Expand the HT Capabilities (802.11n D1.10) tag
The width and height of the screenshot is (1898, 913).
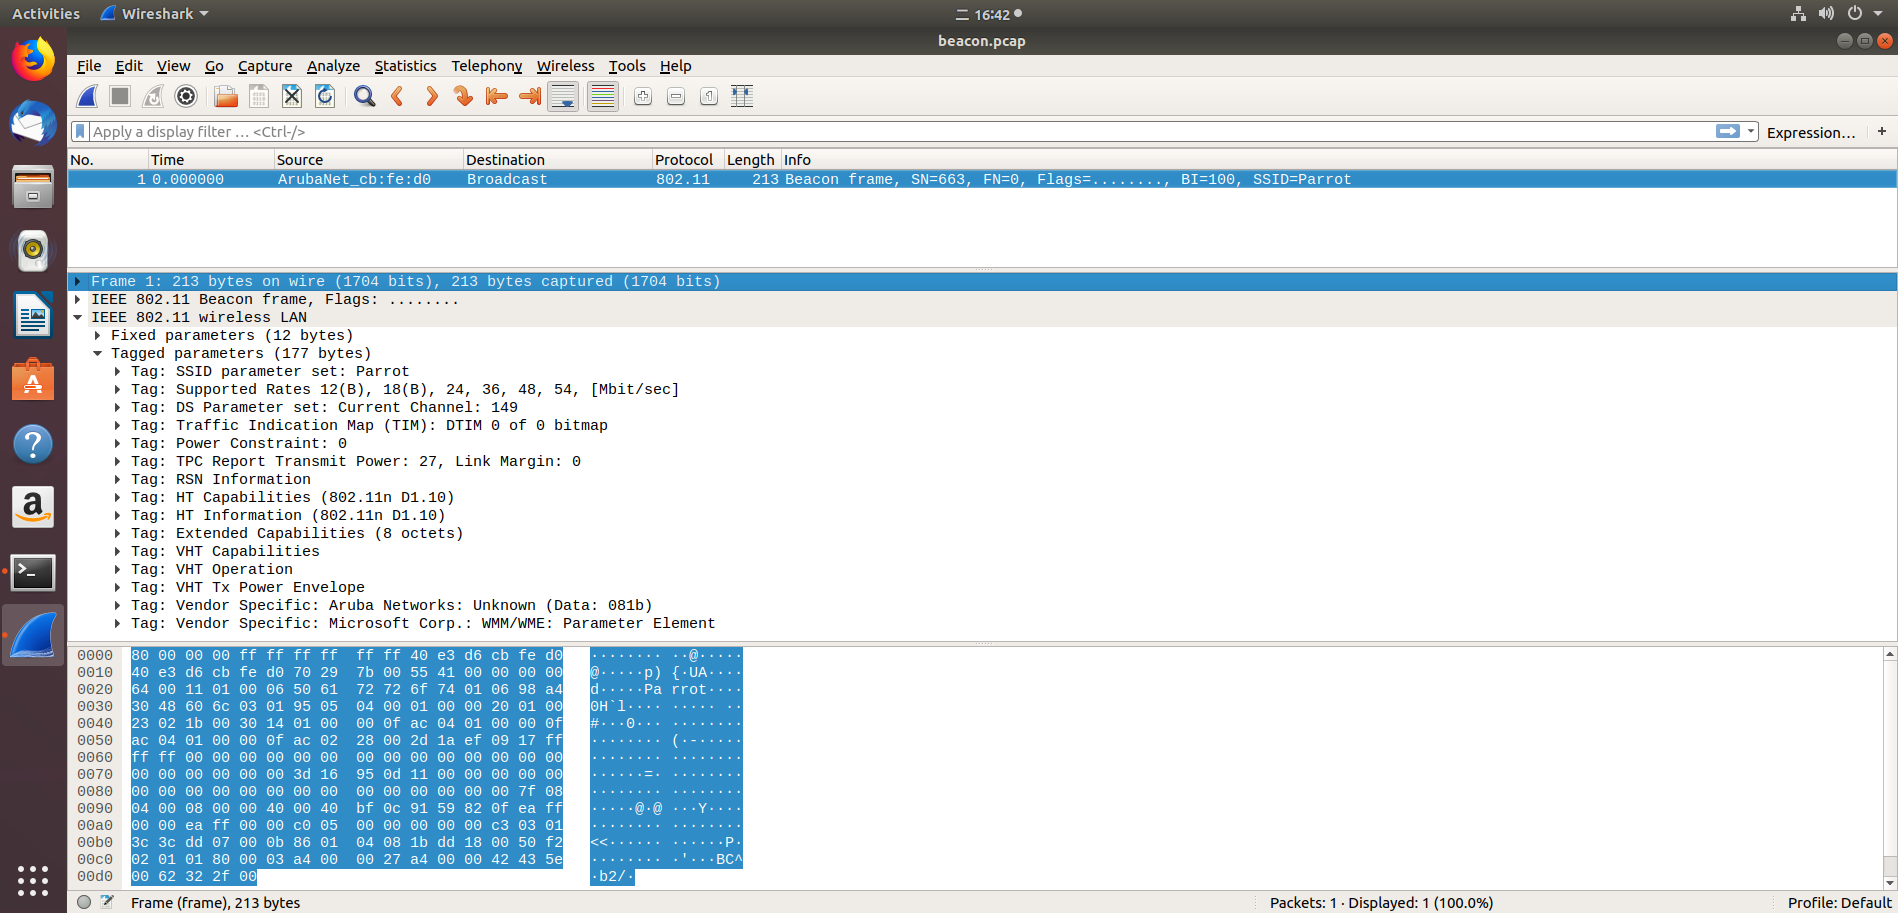[x=118, y=498]
